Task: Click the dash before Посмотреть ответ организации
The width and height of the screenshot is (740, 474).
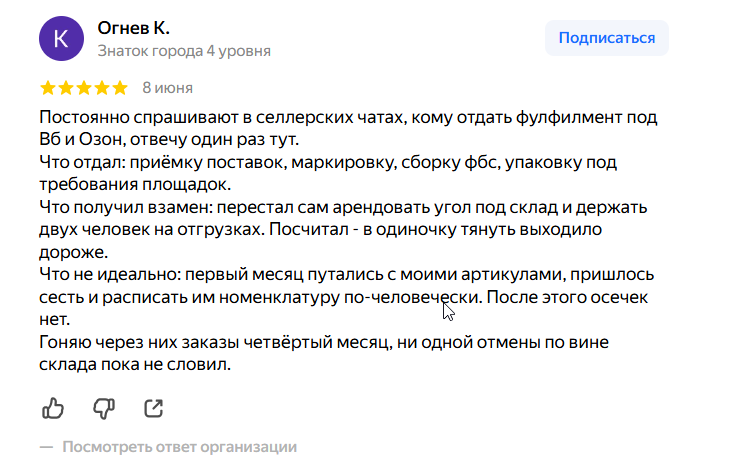Action: [x=46, y=447]
